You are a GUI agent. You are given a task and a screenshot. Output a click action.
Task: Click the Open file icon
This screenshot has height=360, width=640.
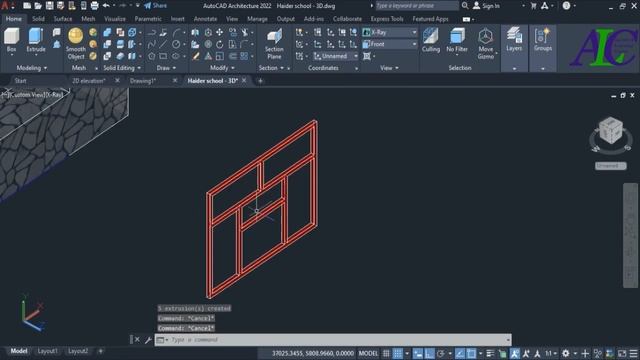coord(38,6)
